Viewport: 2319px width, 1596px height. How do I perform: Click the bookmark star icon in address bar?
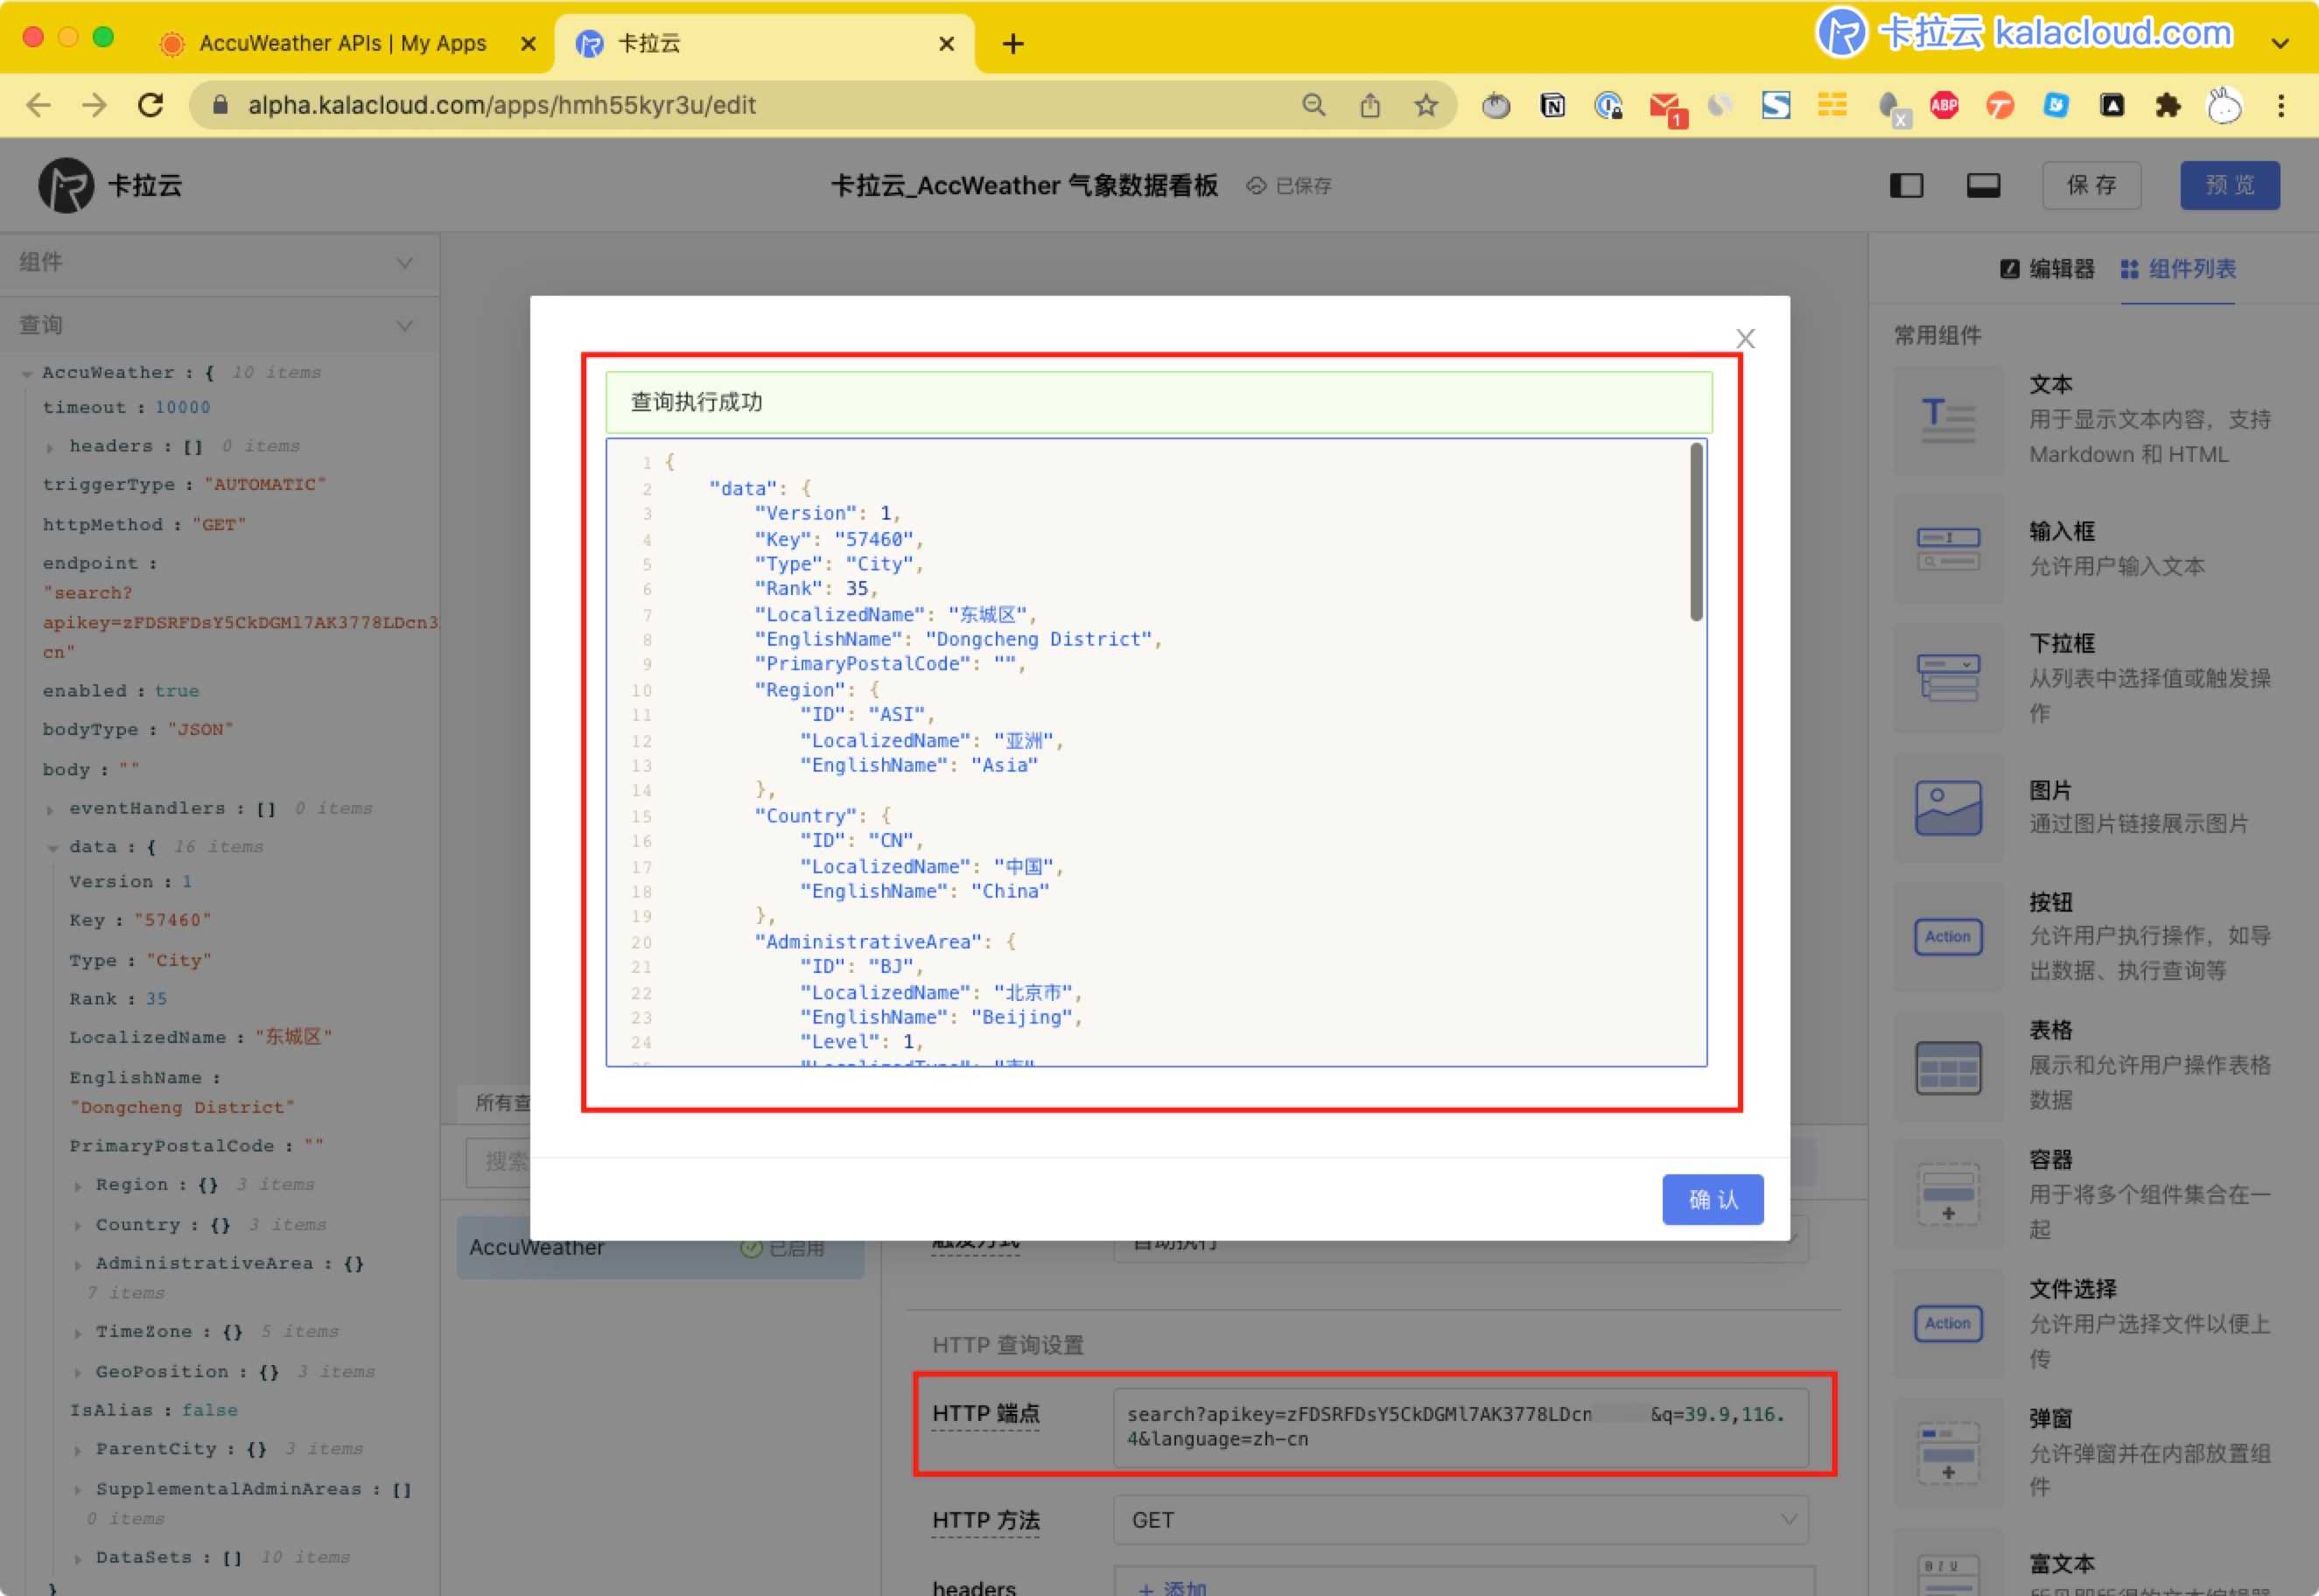pyautogui.click(x=1426, y=105)
